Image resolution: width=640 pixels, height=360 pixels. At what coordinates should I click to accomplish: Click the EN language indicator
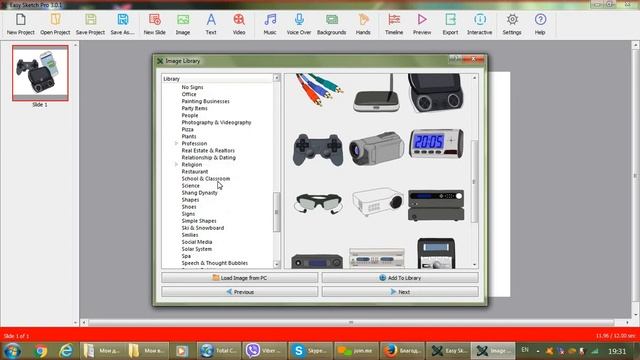pos(525,350)
